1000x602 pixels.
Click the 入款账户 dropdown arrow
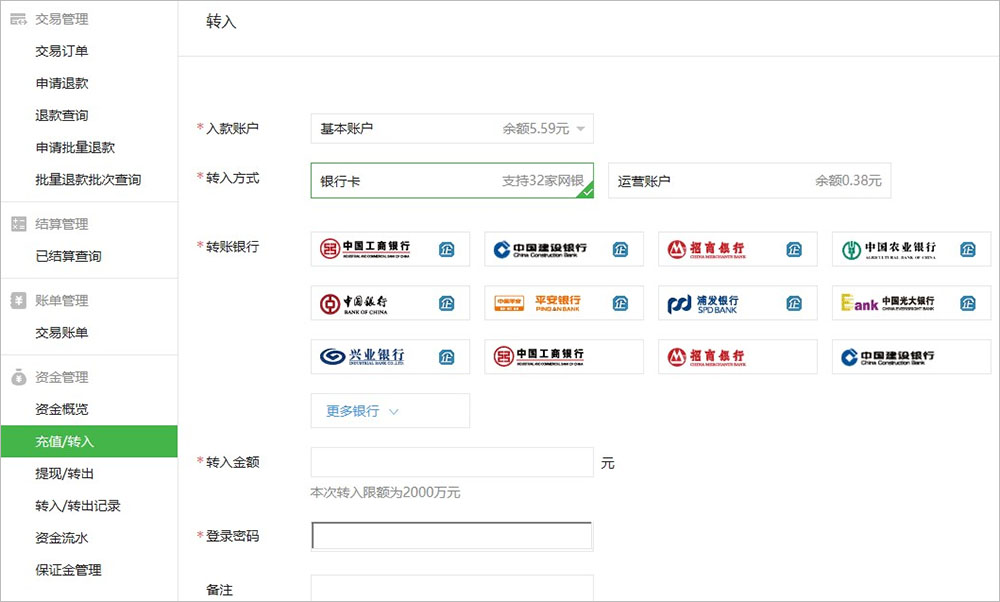580,129
